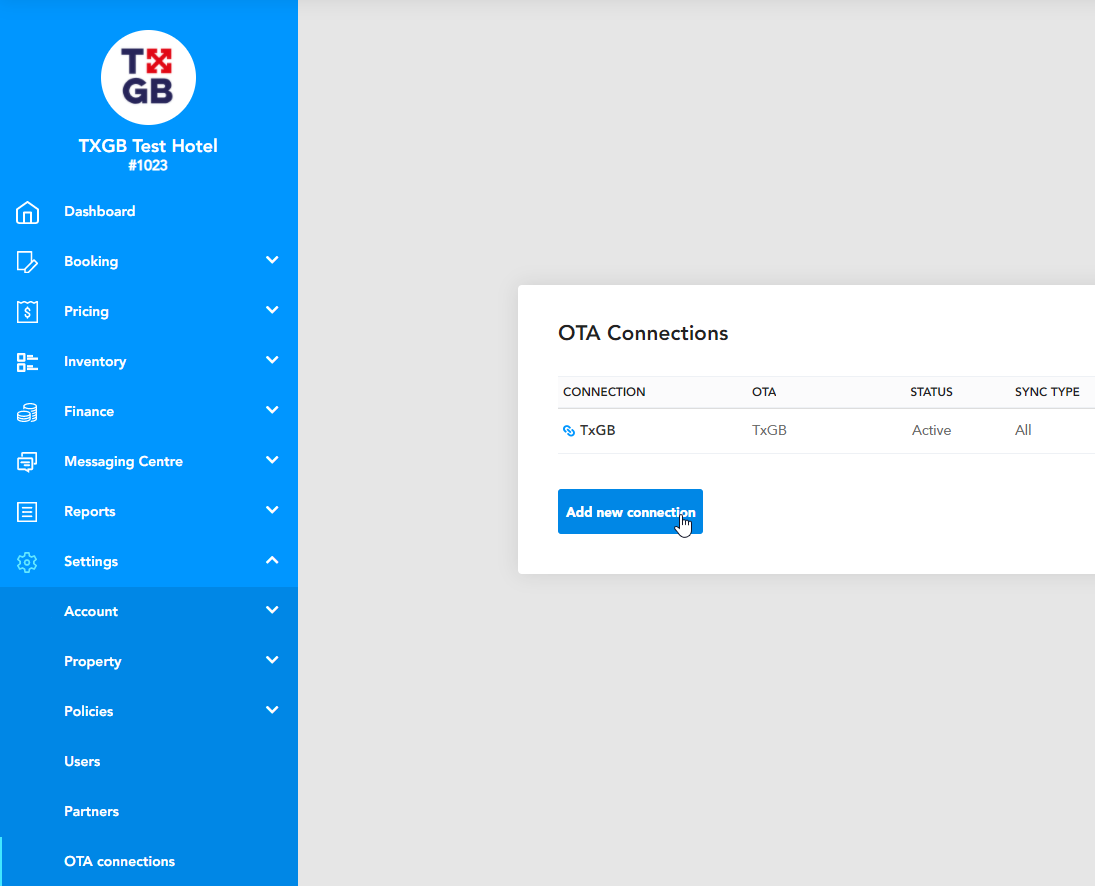Click the OTA Connections heading
This screenshot has width=1095, height=886.
click(643, 333)
